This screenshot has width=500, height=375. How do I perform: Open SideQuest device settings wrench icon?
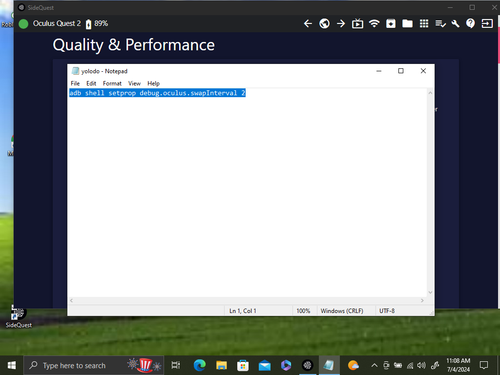[x=455, y=24]
